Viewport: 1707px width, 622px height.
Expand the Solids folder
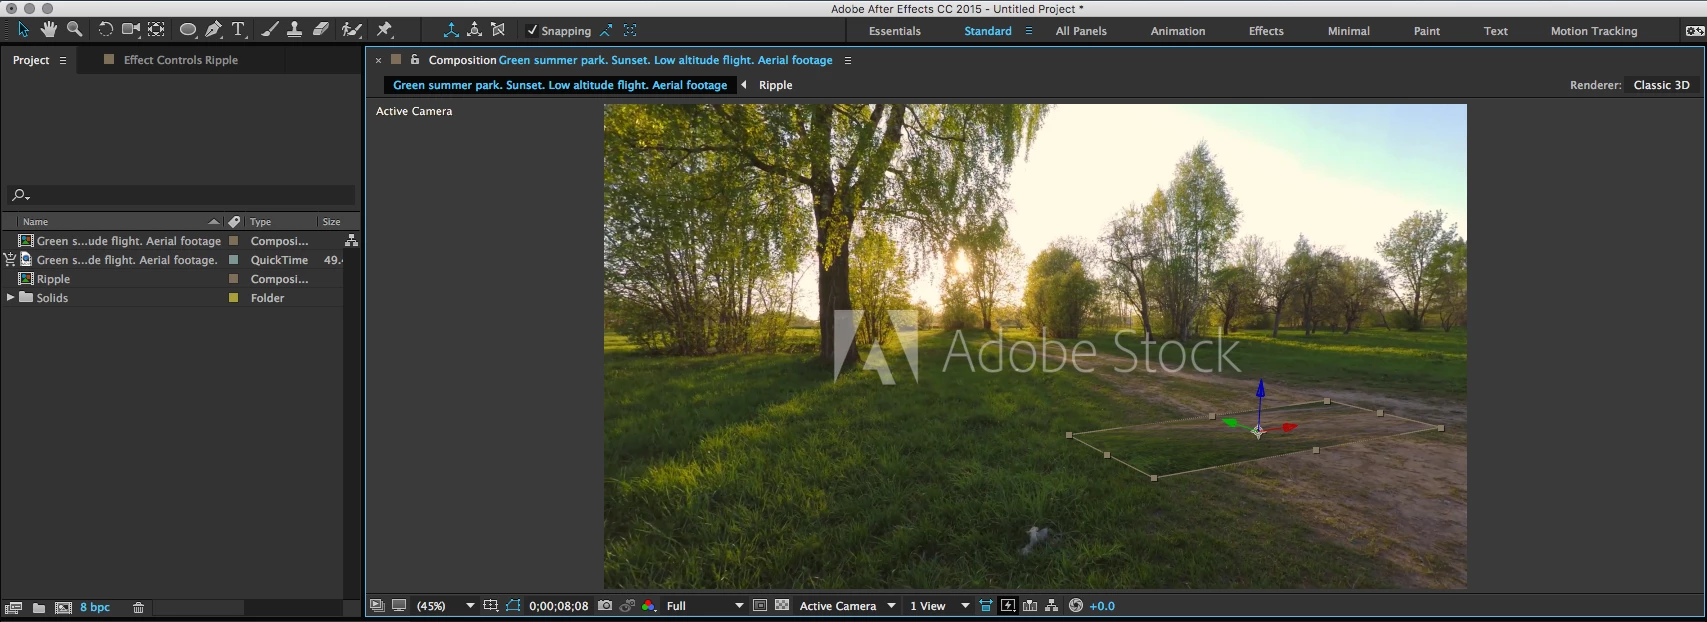coord(10,297)
